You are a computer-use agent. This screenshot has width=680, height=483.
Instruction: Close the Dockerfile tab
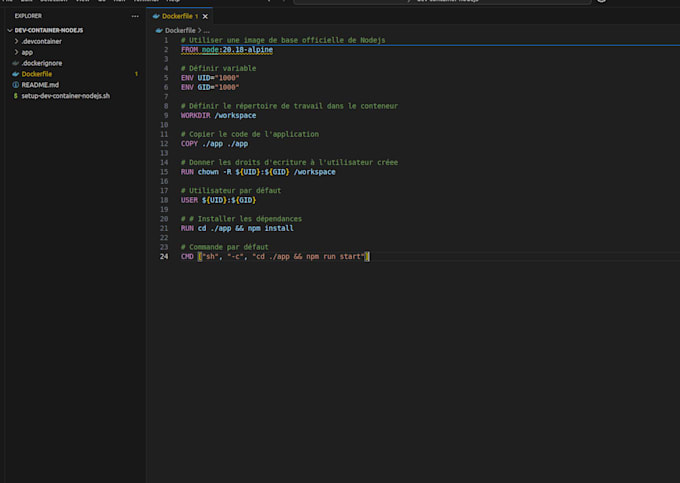pos(205,16)
